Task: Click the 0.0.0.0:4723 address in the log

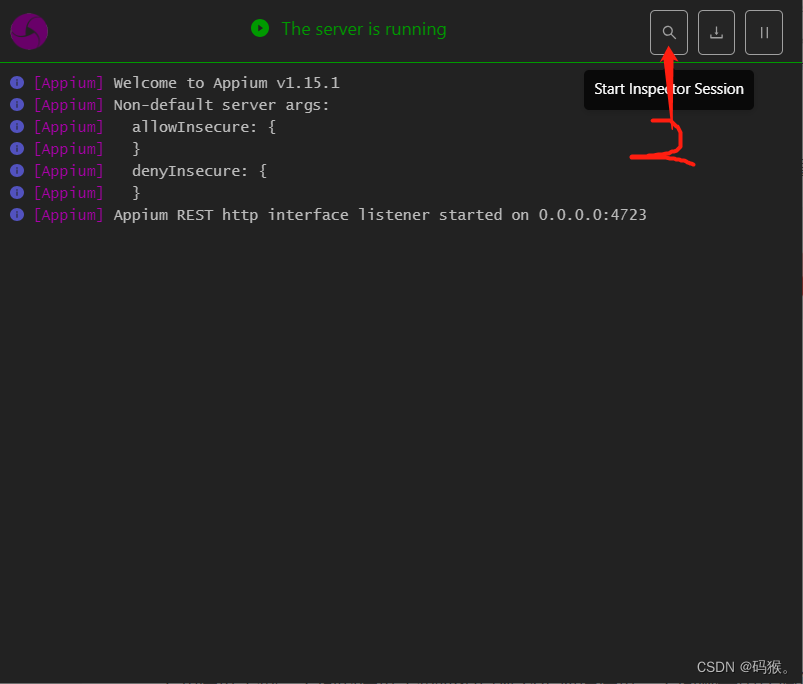Action: [x=592, y=214]
